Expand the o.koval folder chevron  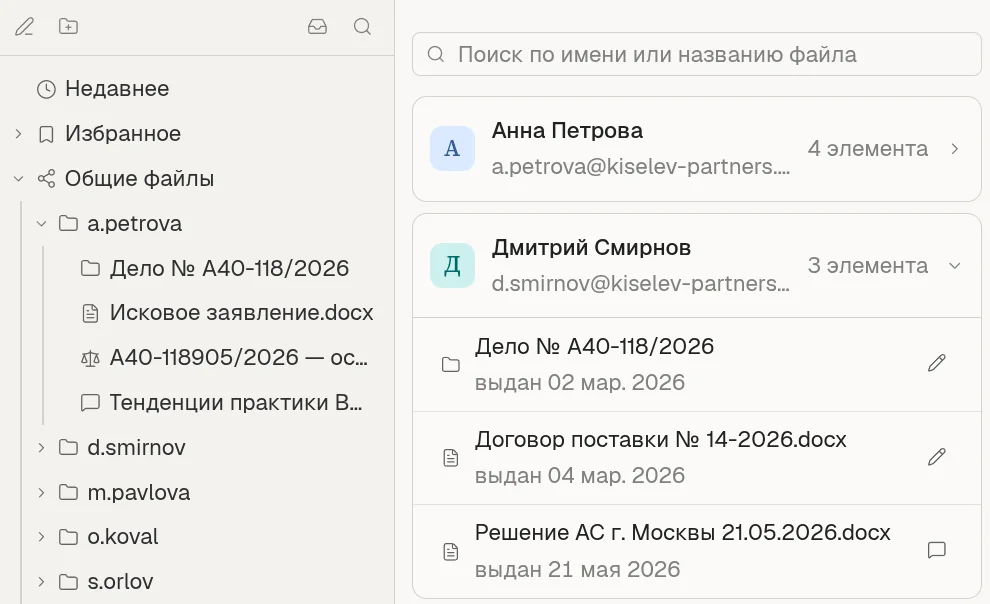tap(41, 537)
